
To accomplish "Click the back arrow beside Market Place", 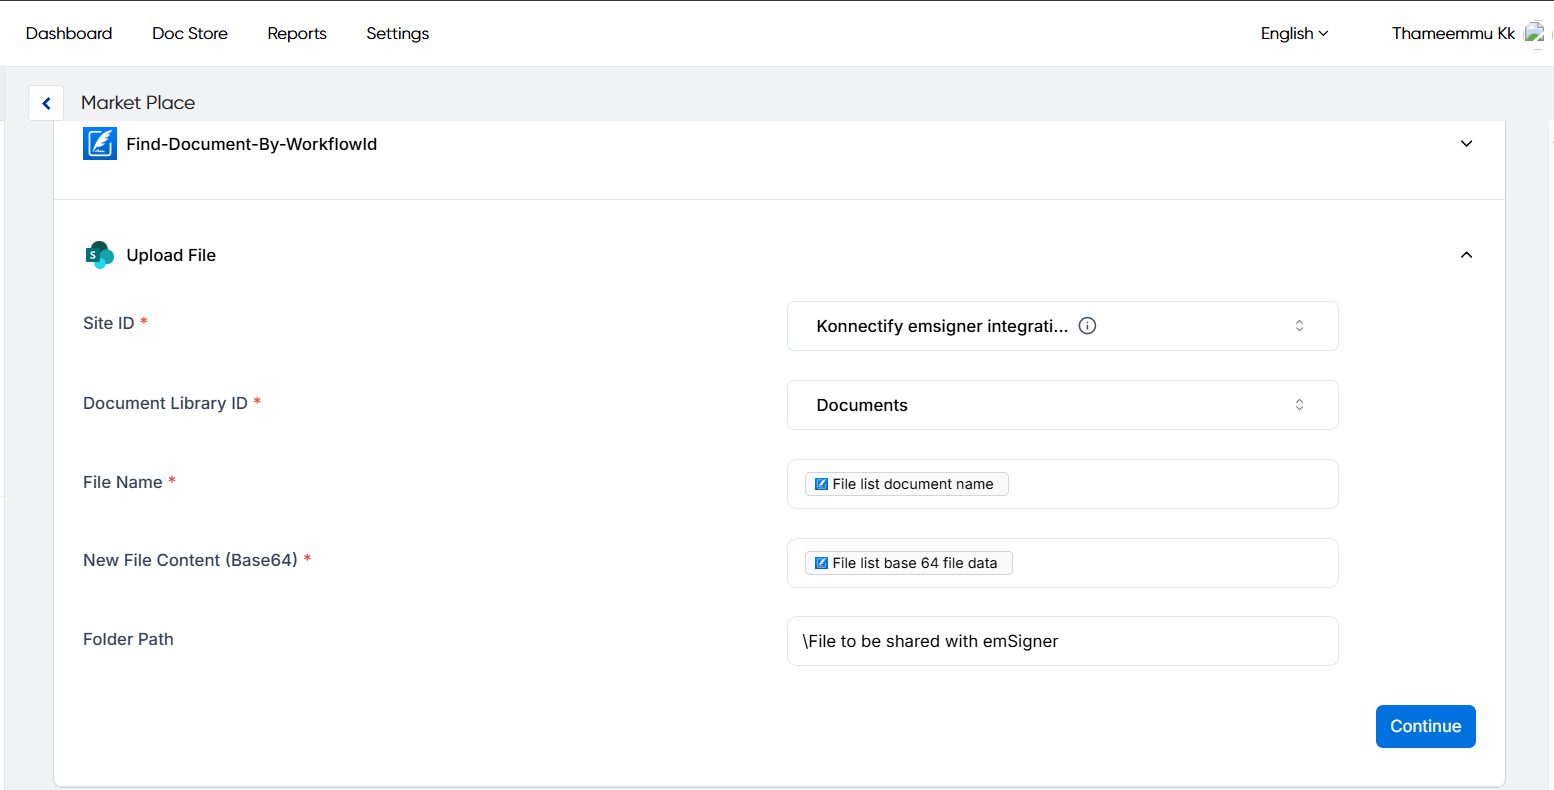I will [x=46, y=103].
